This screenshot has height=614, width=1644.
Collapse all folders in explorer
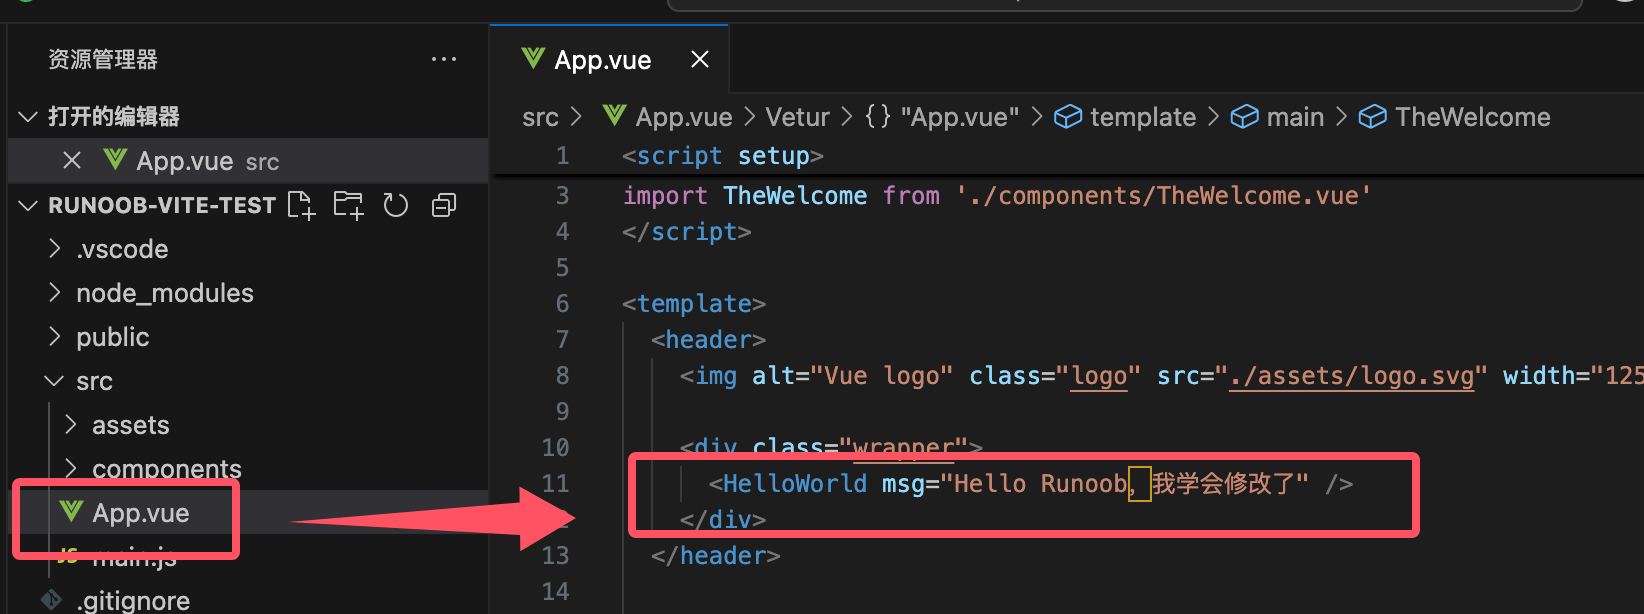[x=443, y=205]
